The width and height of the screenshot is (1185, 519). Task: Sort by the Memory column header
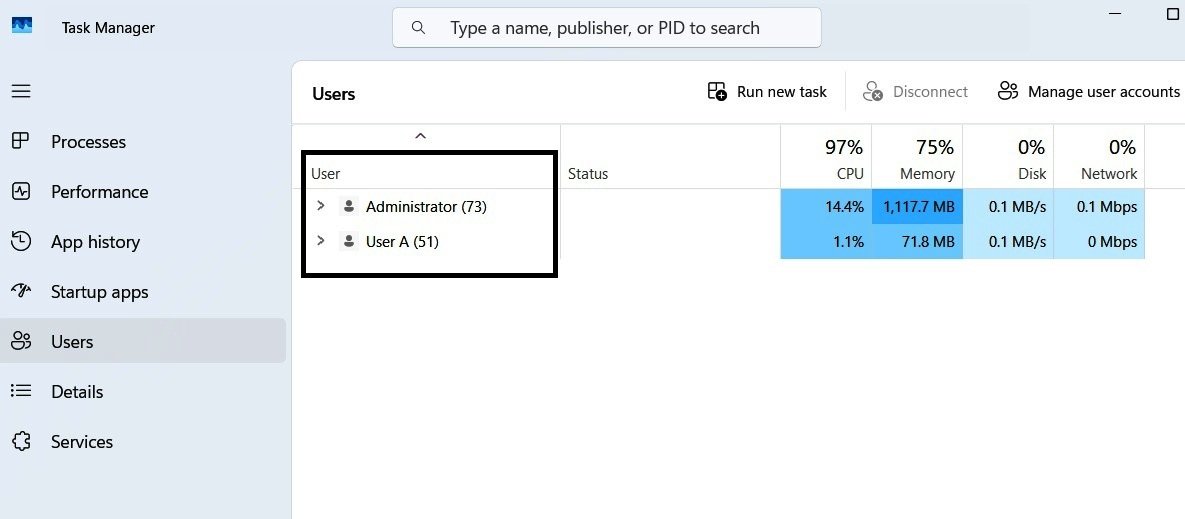pos(917,157)
